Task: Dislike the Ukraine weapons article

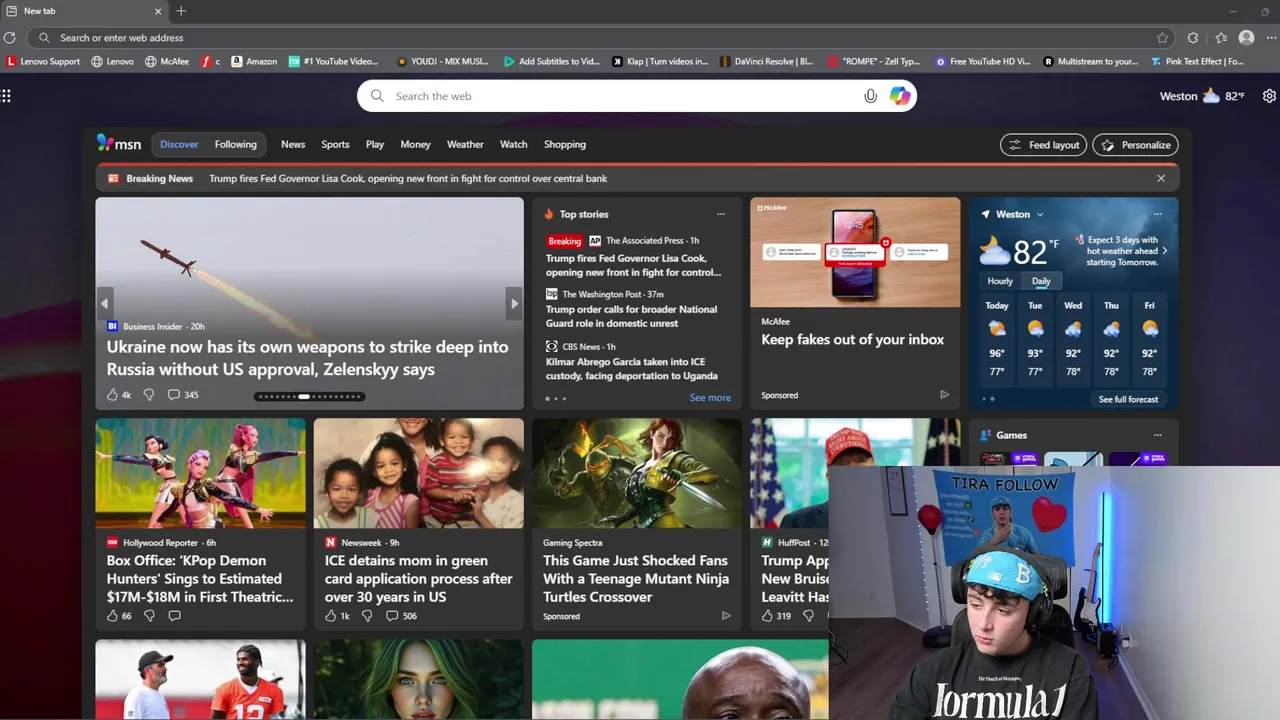Action: (x=149, y=395)
